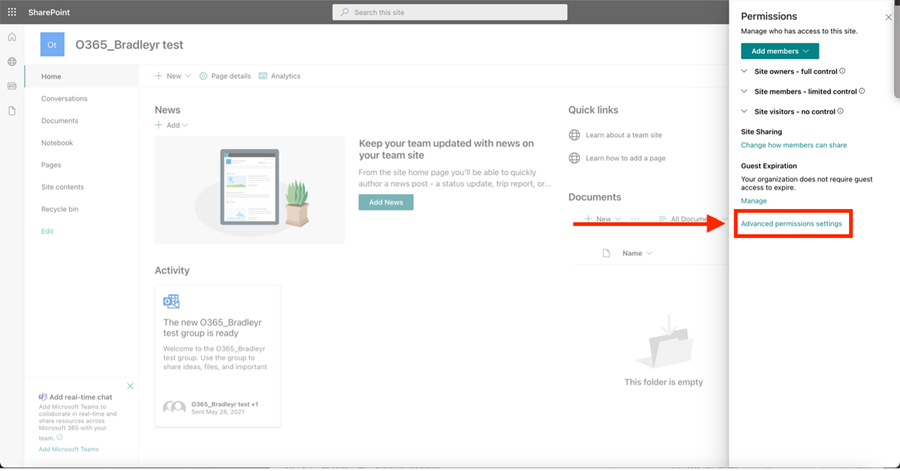The image size is (900, 471).
Task: Open the Learn how to add a page link
Action: [626, 158]
